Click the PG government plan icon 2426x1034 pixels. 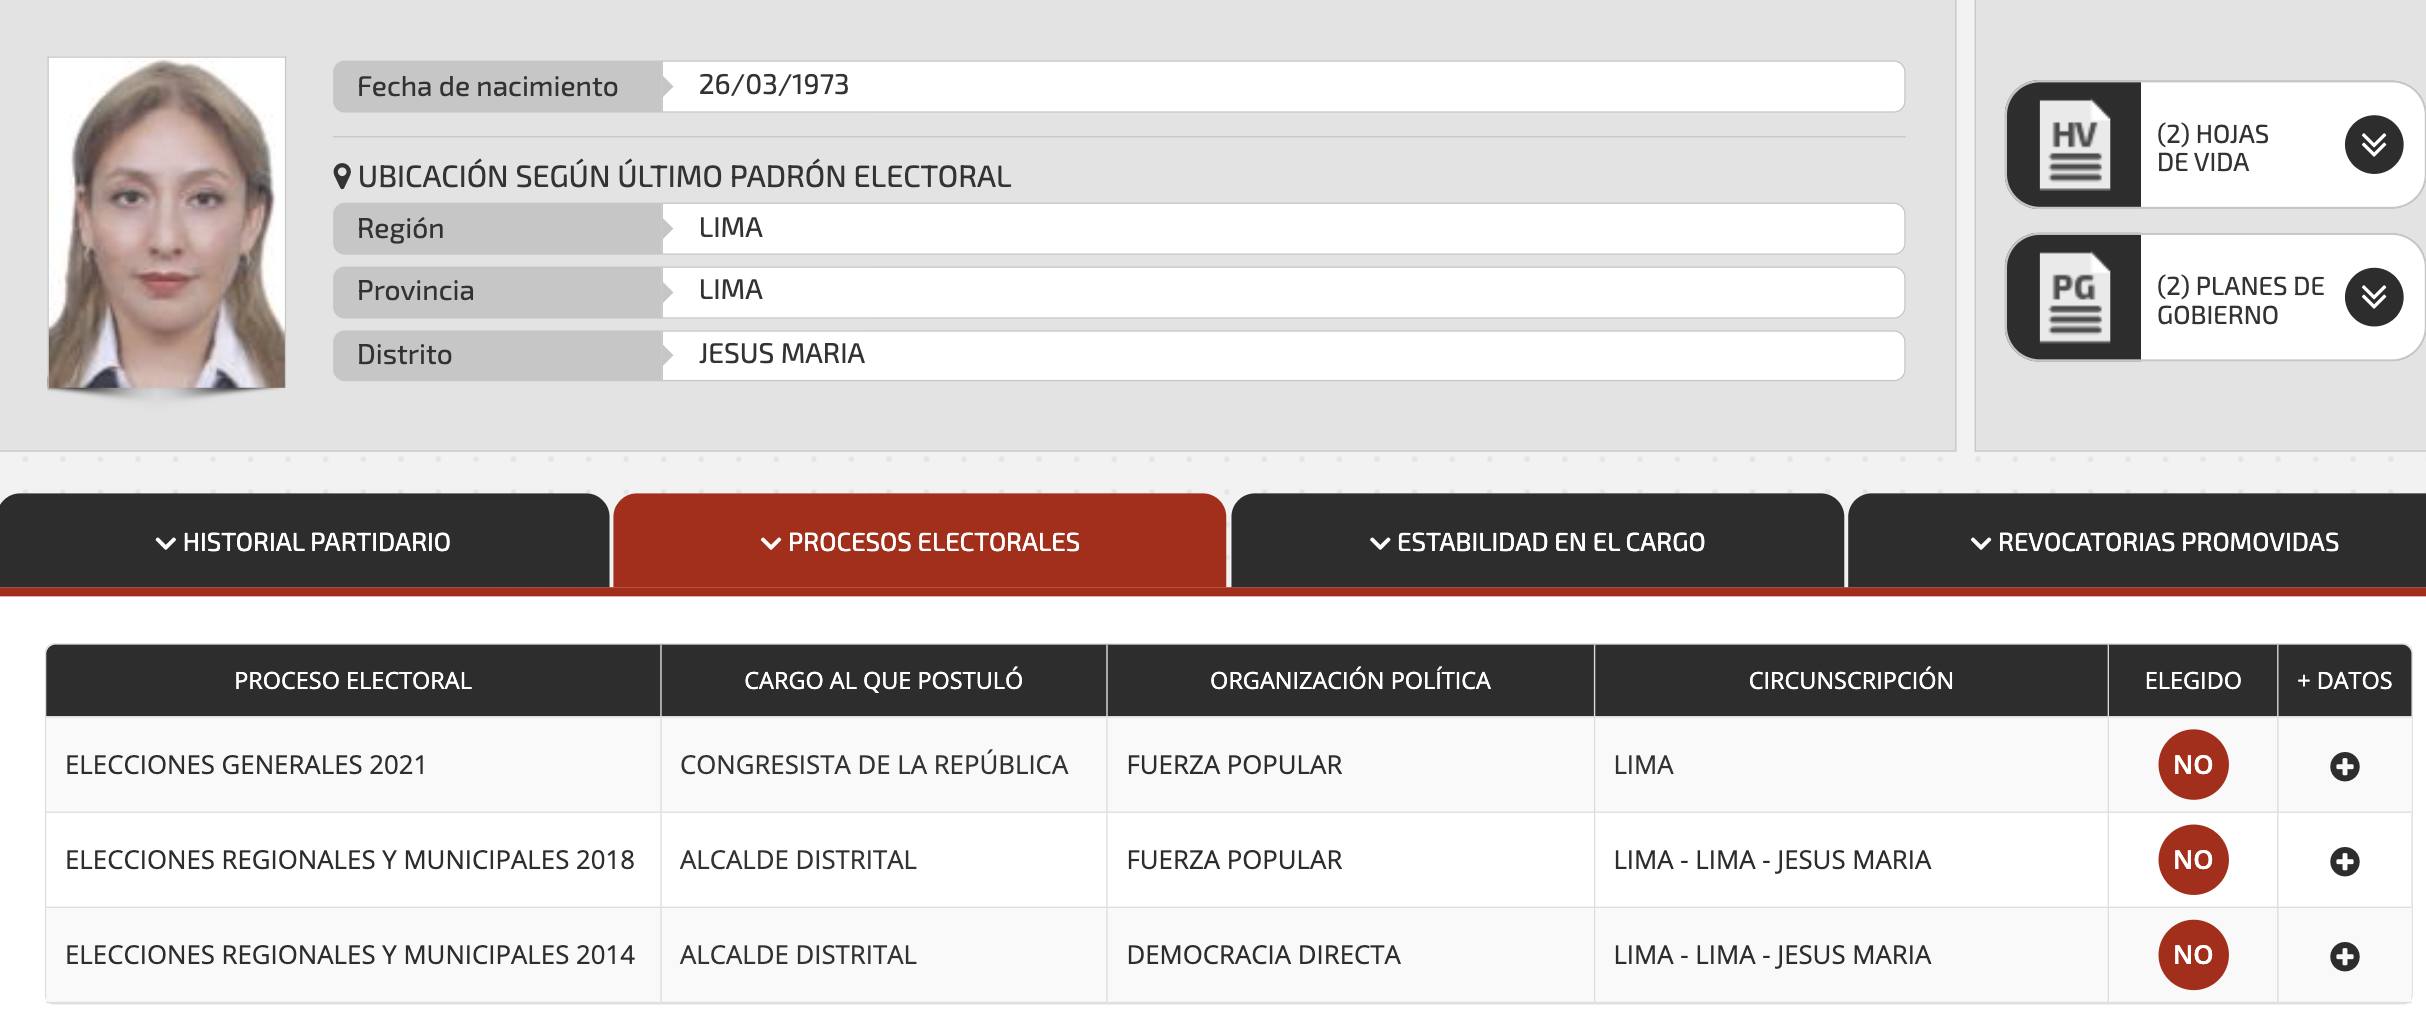click(2074, 297)
